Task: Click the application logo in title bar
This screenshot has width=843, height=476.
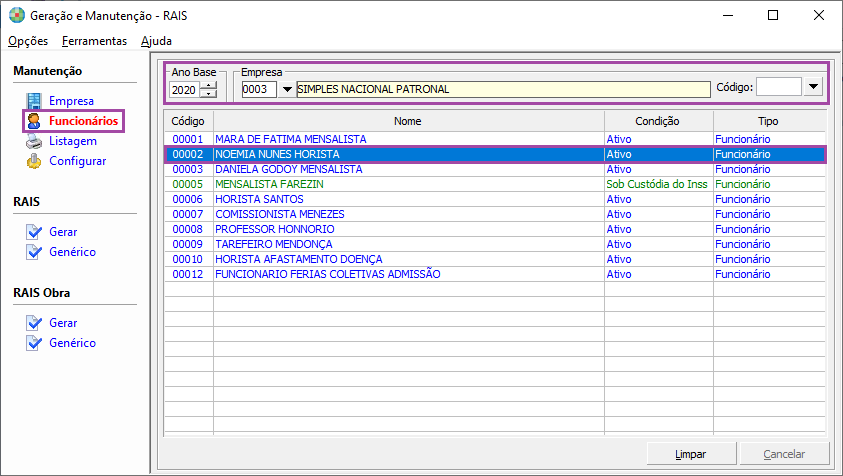Action: [x=17, y=16]
